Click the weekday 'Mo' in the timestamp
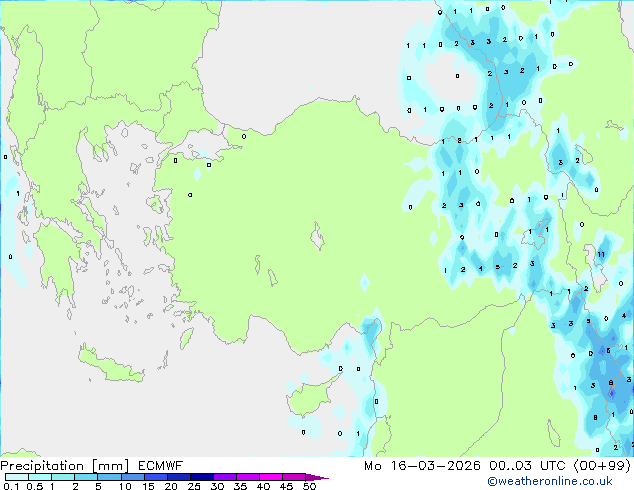The width and height of the screenshot is (634, 490). click(372, 466)
